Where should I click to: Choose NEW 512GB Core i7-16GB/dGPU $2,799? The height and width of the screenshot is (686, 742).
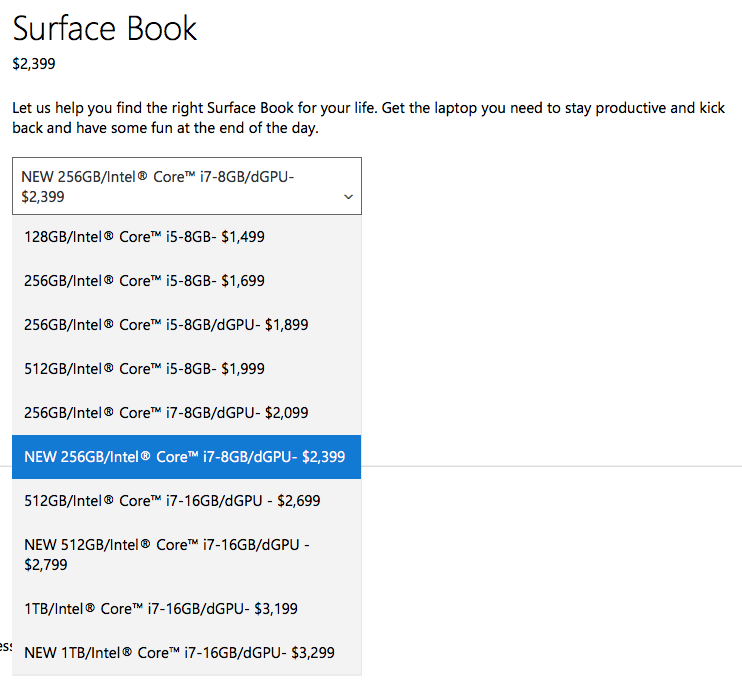tap(186, 554)
